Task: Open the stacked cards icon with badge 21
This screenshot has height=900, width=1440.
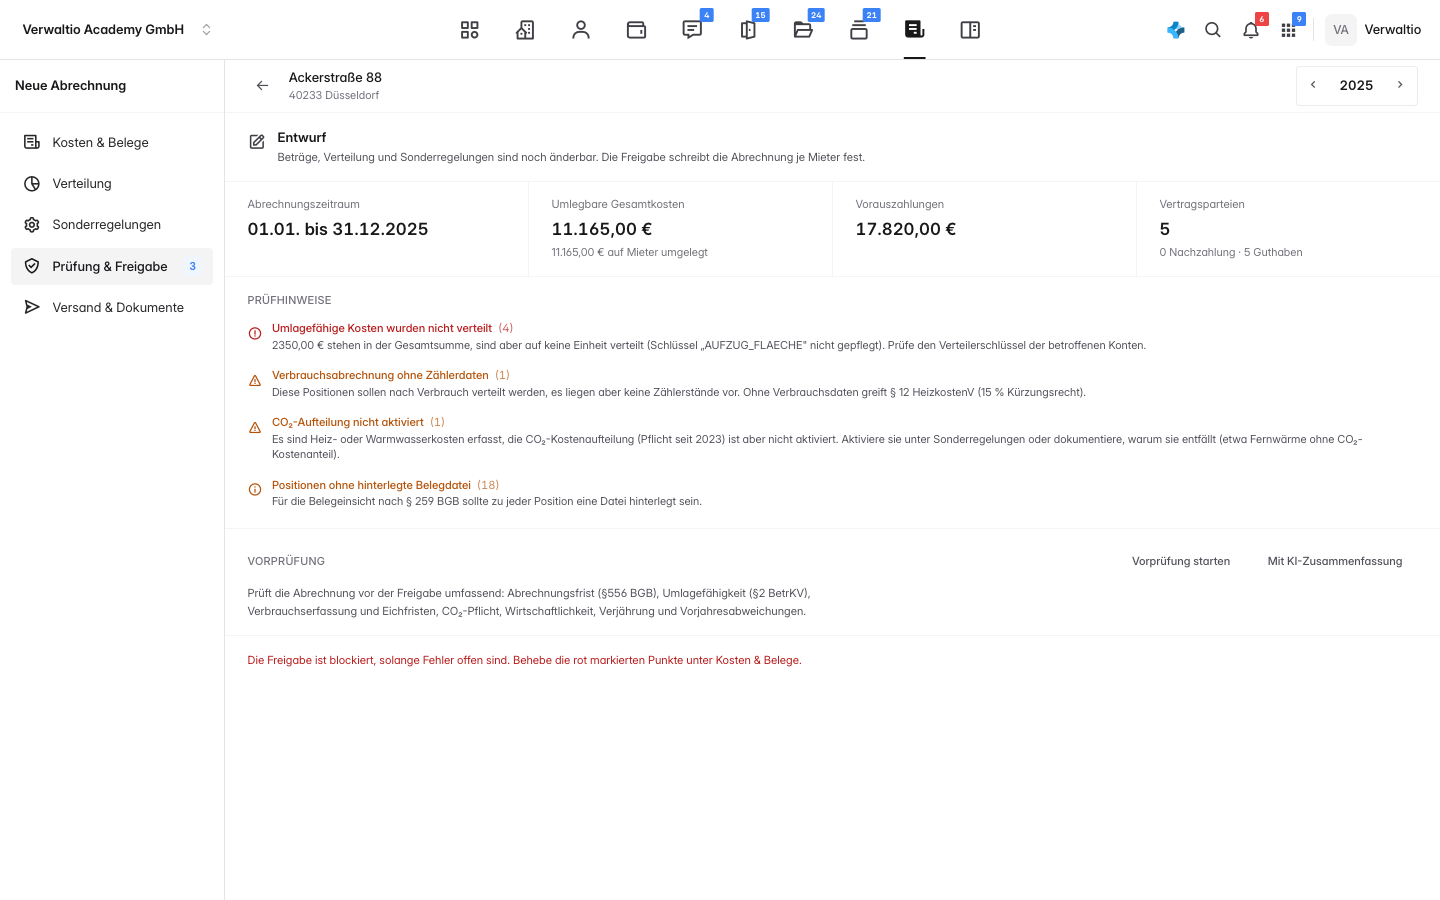Action: tap(859, 30)
